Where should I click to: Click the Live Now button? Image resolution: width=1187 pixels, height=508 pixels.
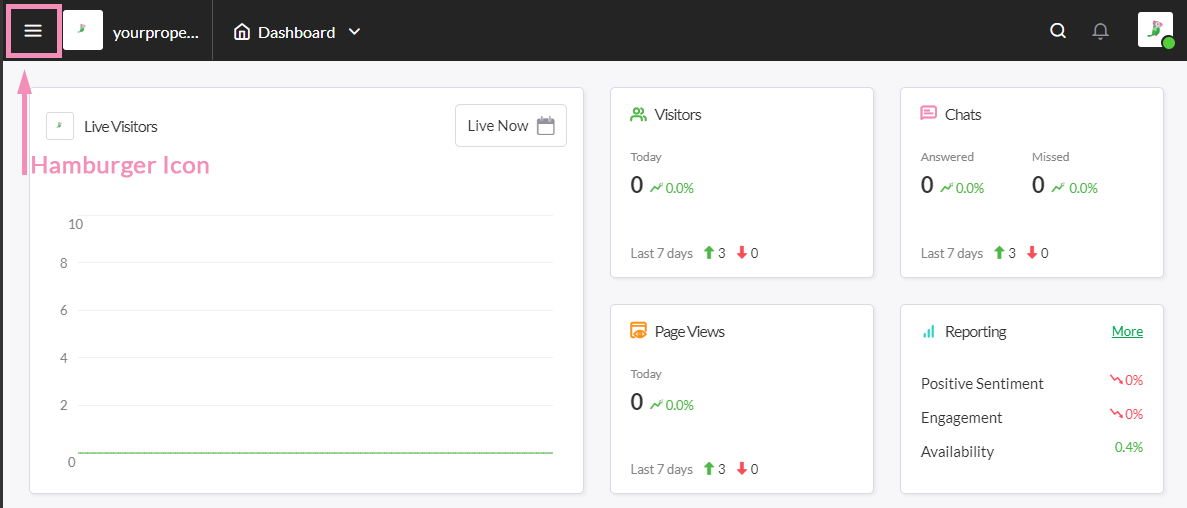tap(511, 126)
